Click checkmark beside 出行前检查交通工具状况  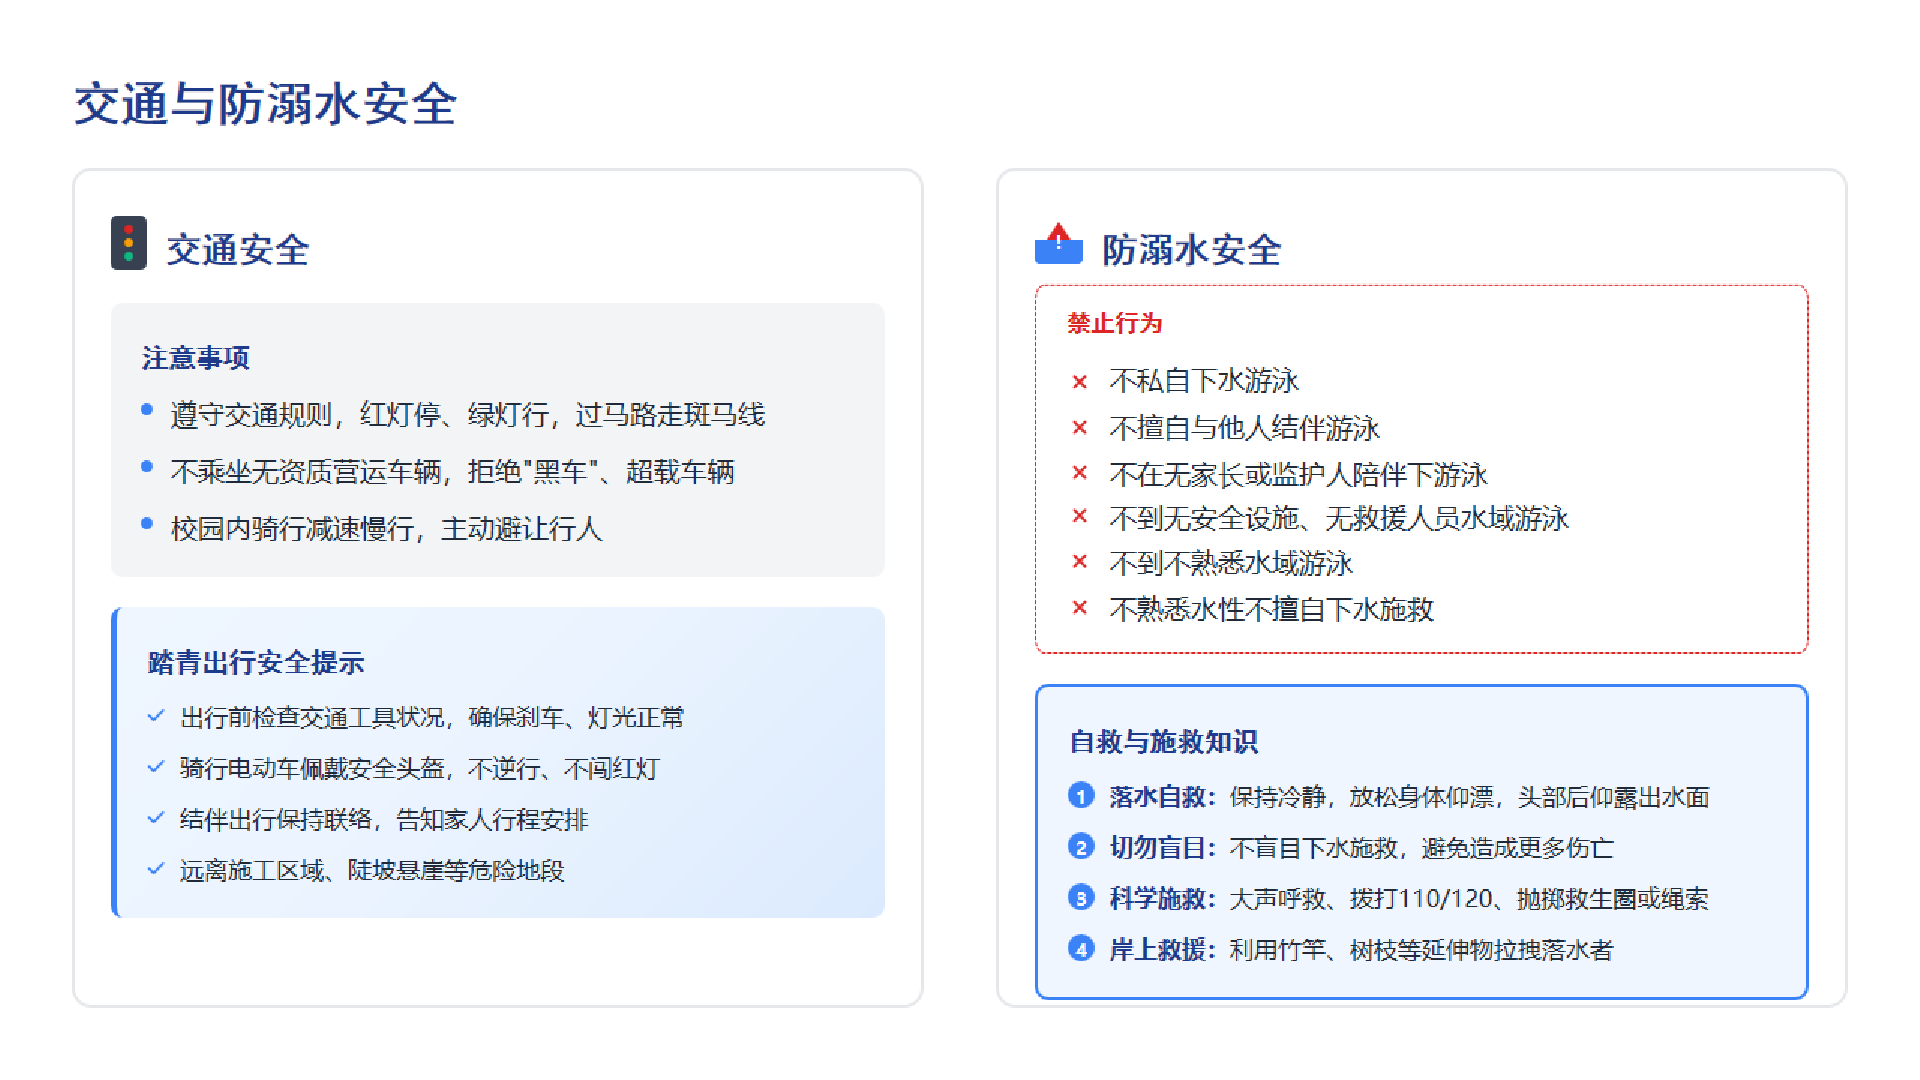[156, 716]
